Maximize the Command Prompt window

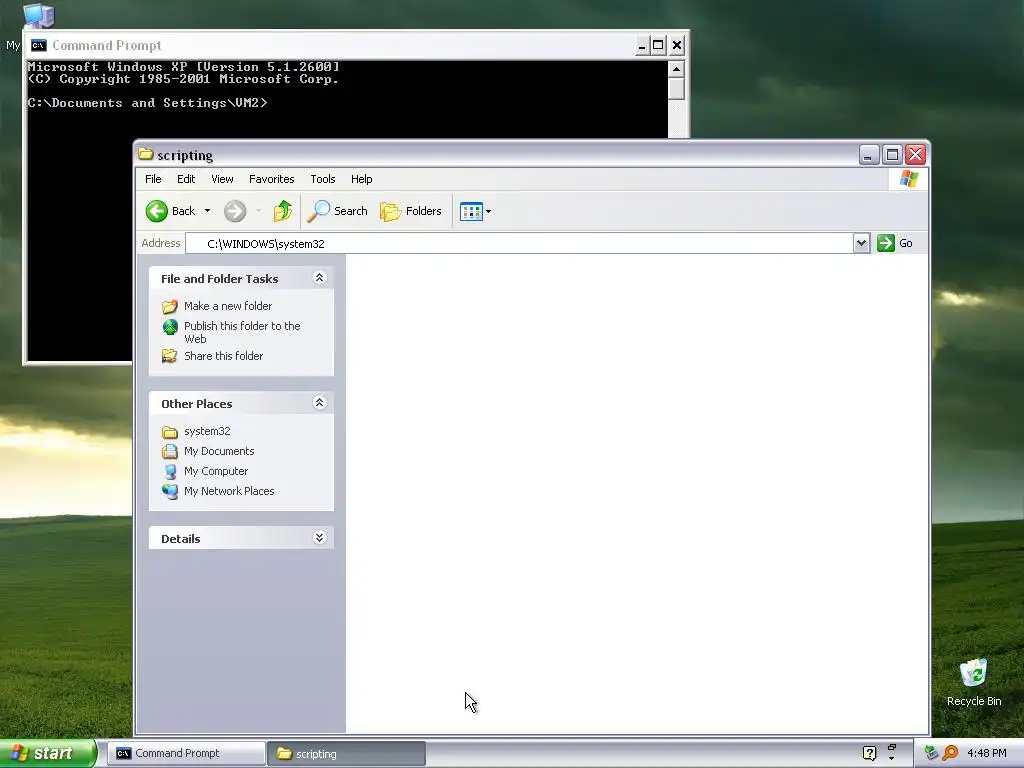click(658, 45)
